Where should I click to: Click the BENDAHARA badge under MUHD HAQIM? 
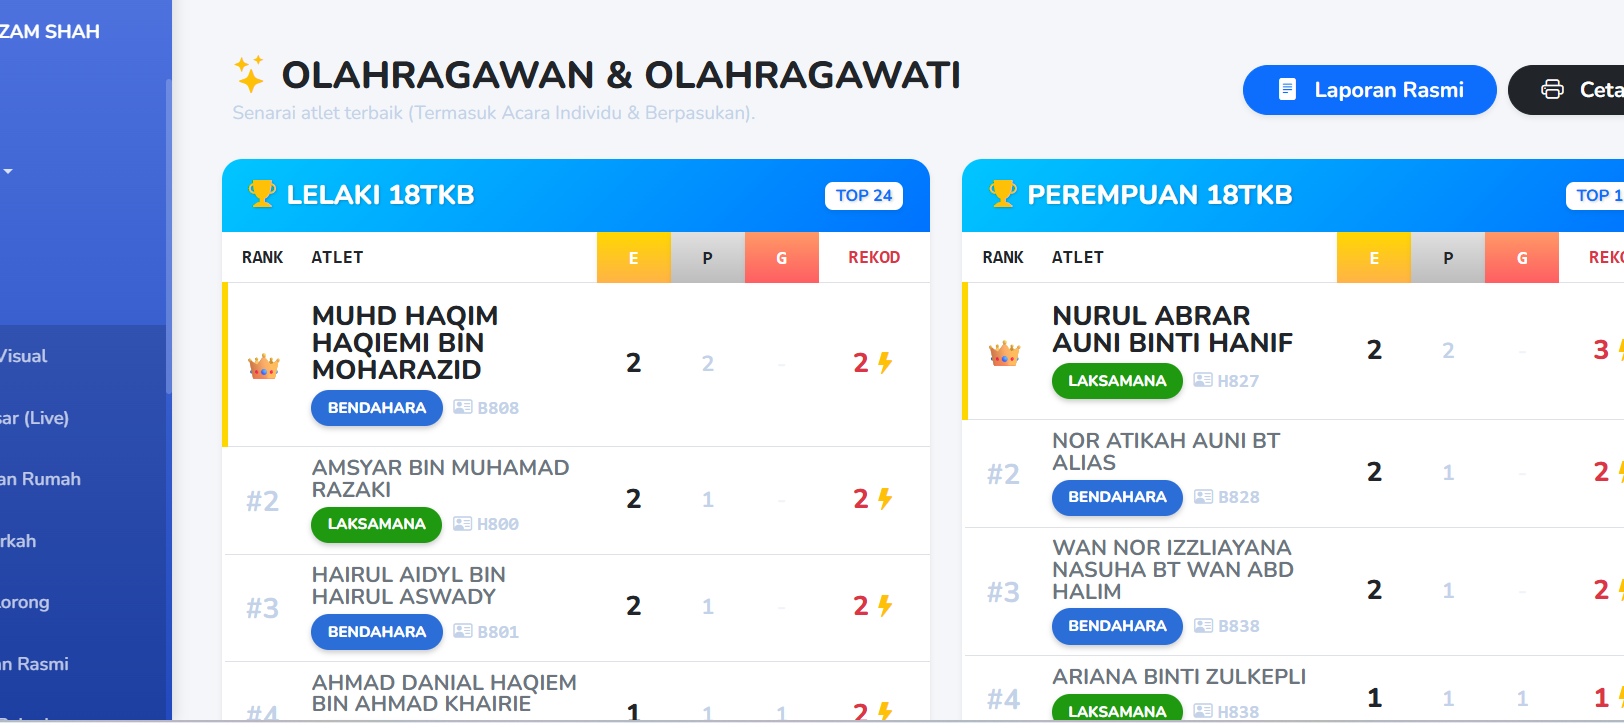coord(377,408)
